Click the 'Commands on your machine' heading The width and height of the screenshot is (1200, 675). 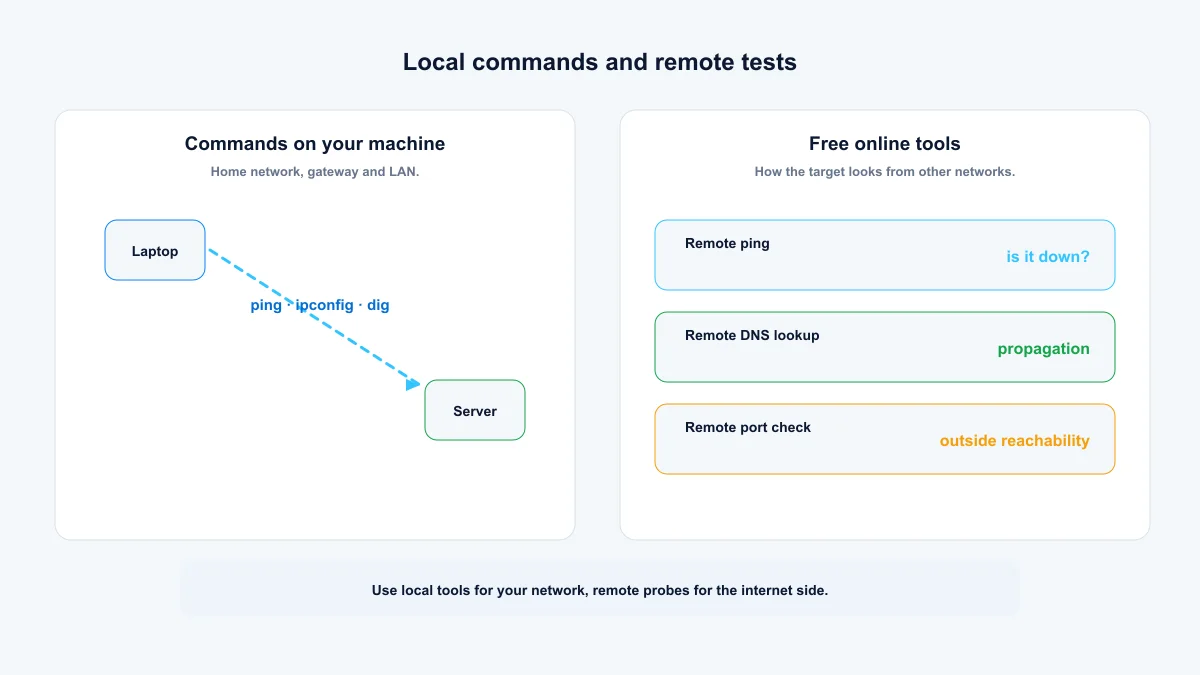(315, 144)
